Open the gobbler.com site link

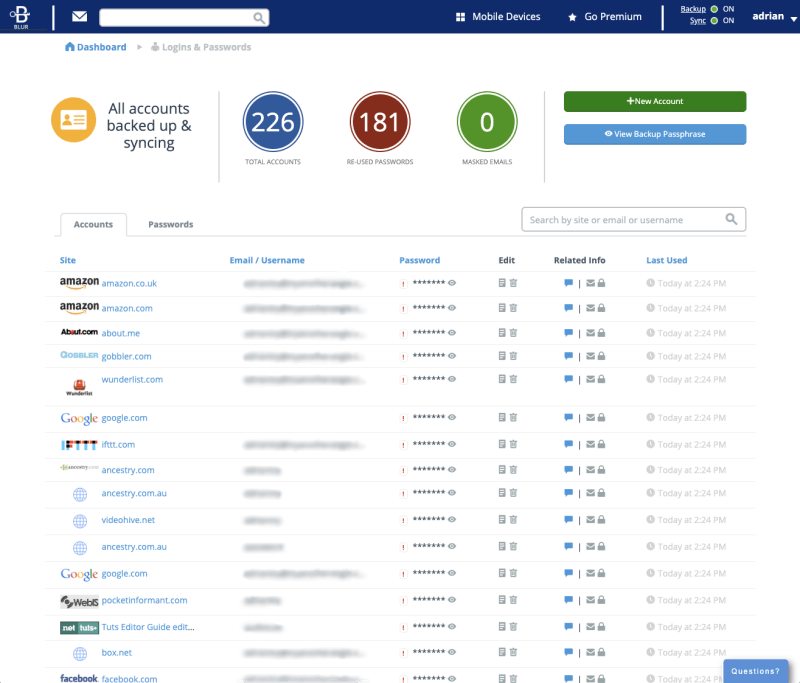[x=127, y=356]
